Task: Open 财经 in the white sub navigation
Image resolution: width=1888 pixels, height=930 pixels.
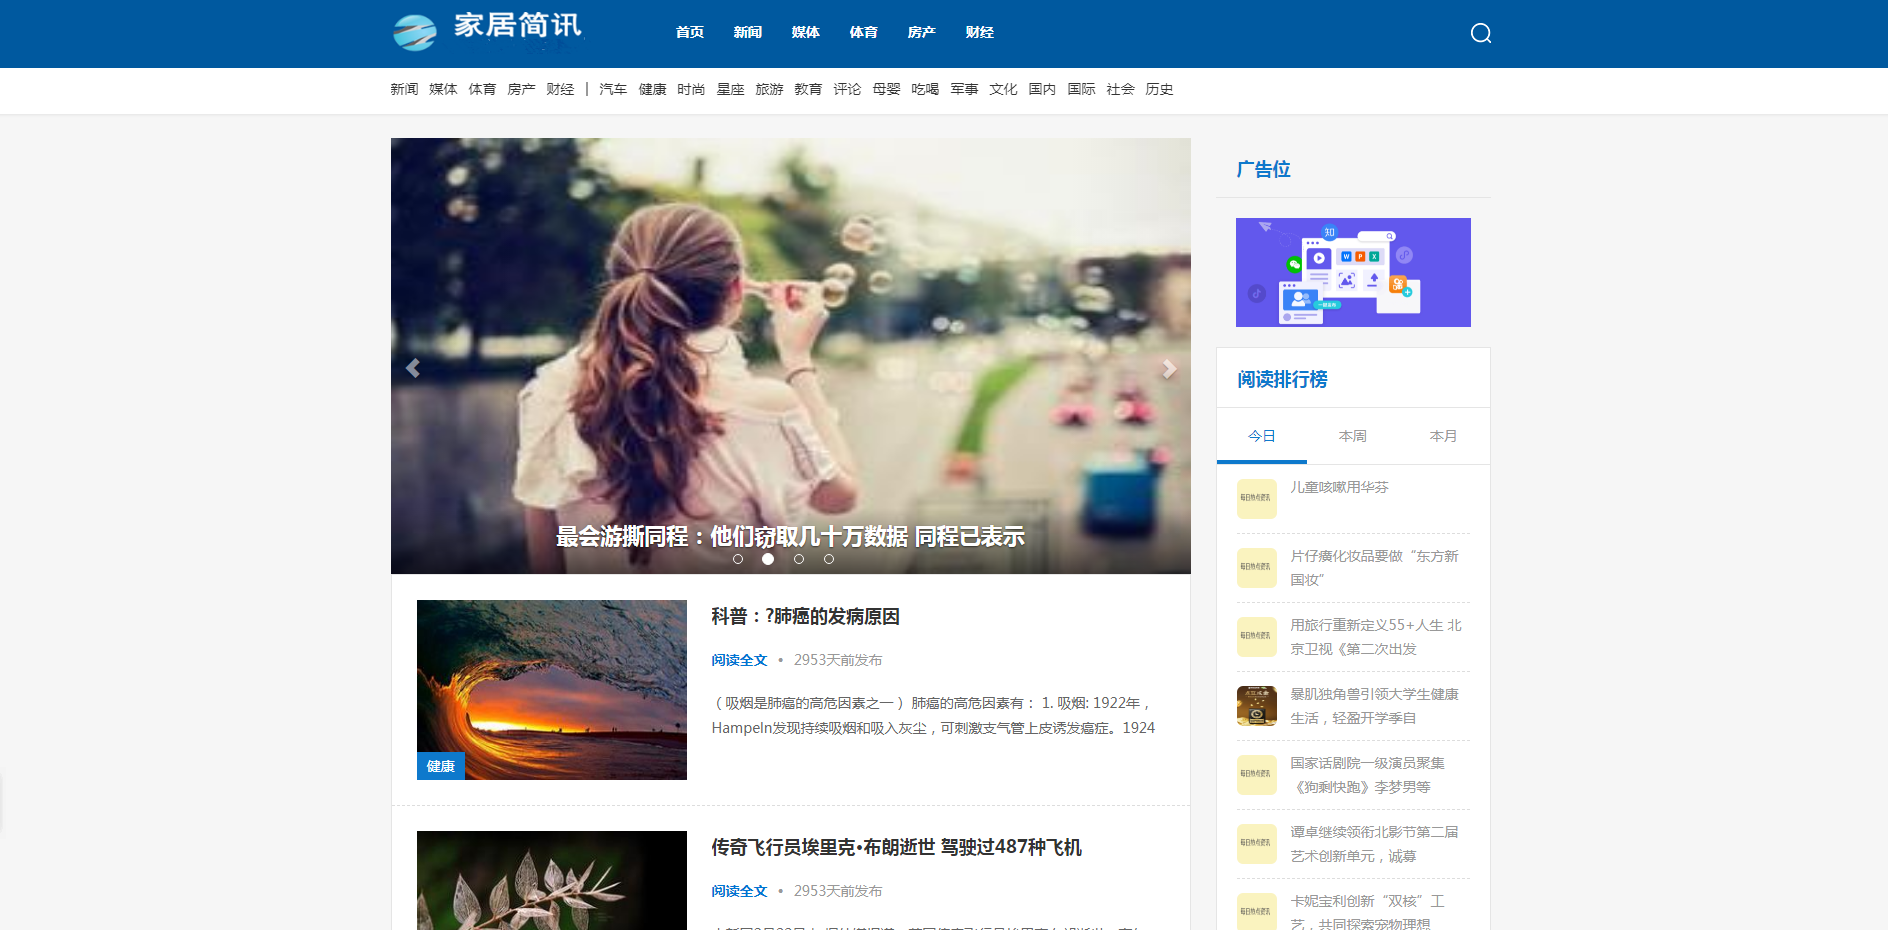Action: [x=560, y=89]
